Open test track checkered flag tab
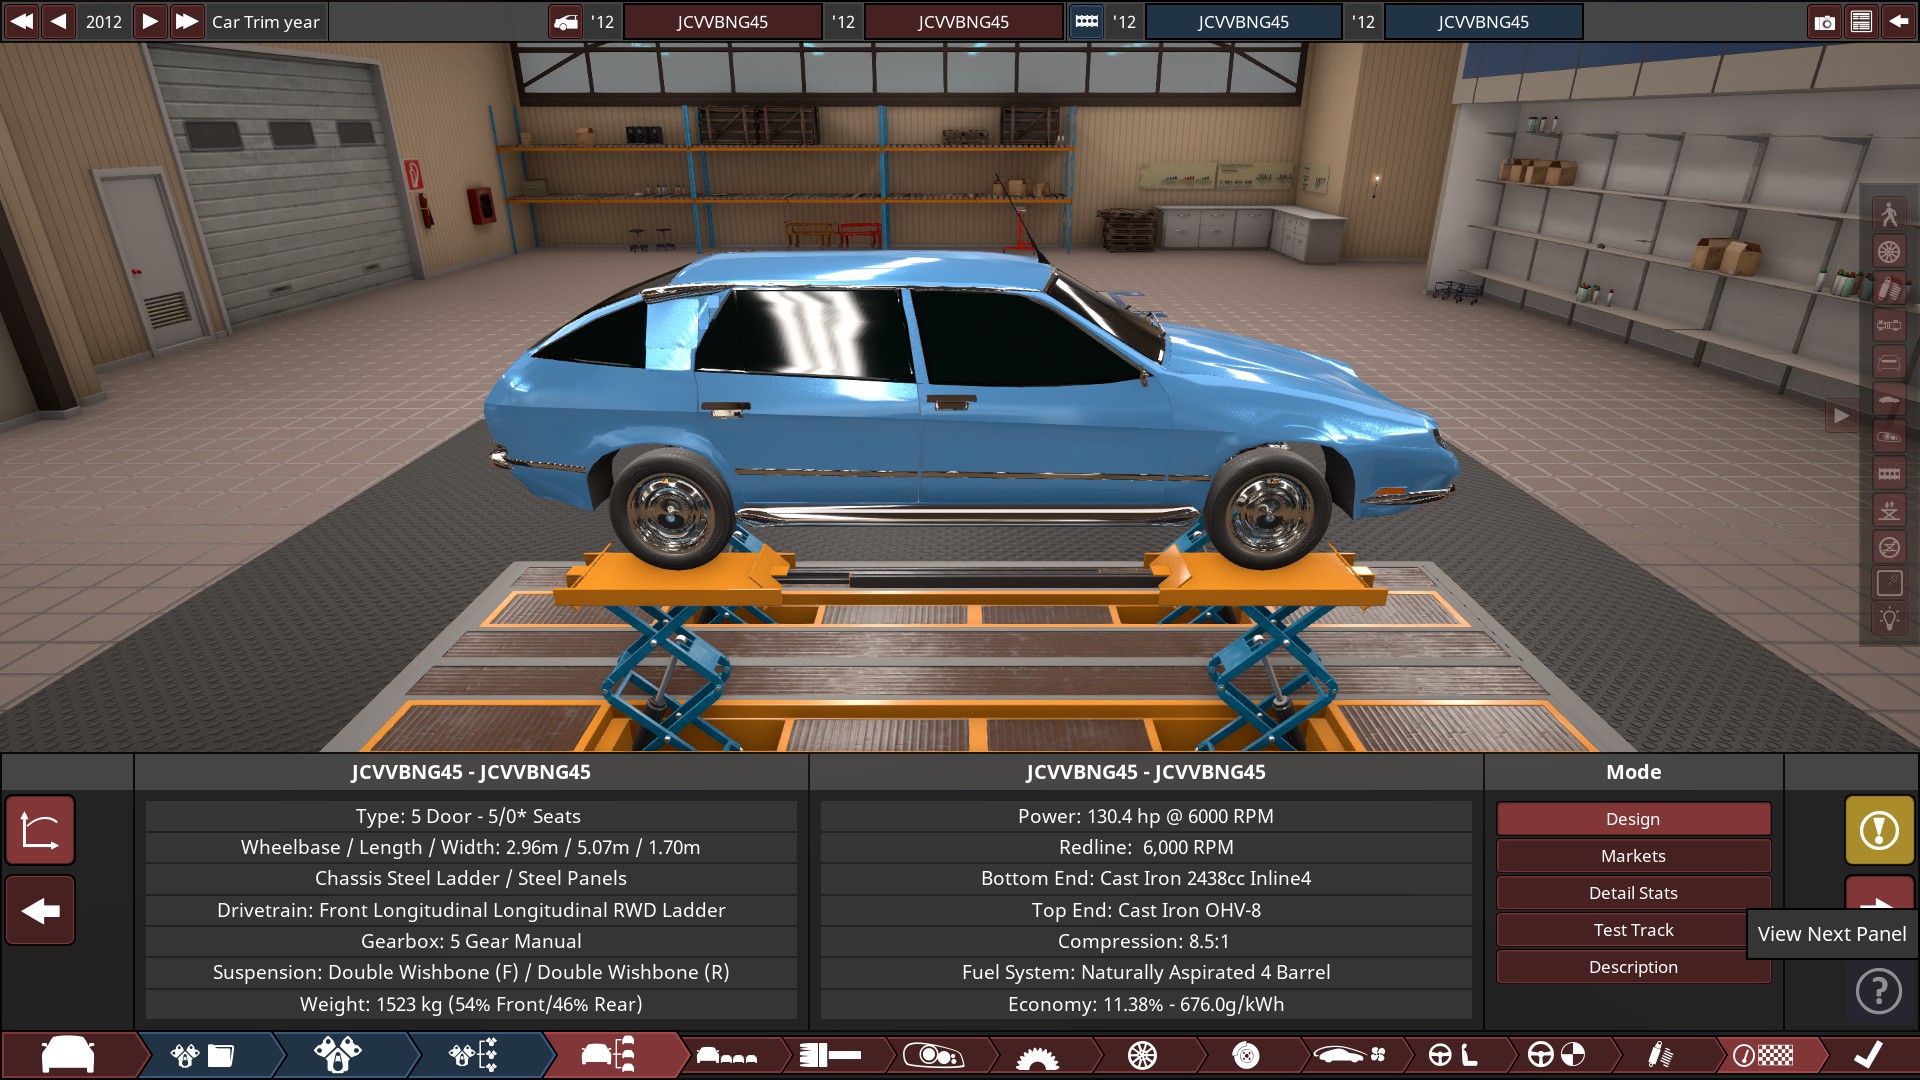 point(1764,1055)
